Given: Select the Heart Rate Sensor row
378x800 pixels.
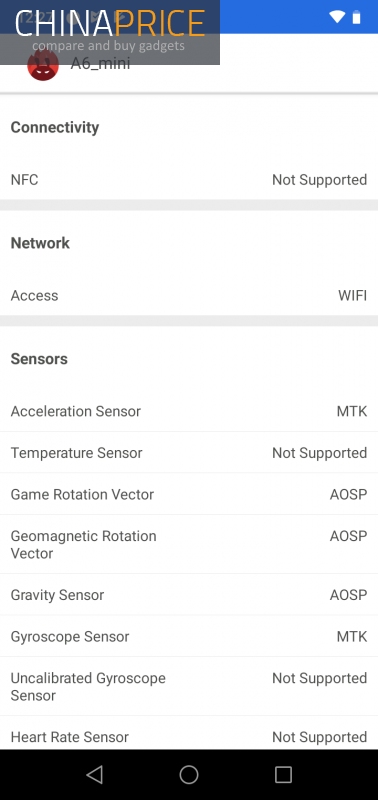Looking at the screenshot, I should (189, 733).
